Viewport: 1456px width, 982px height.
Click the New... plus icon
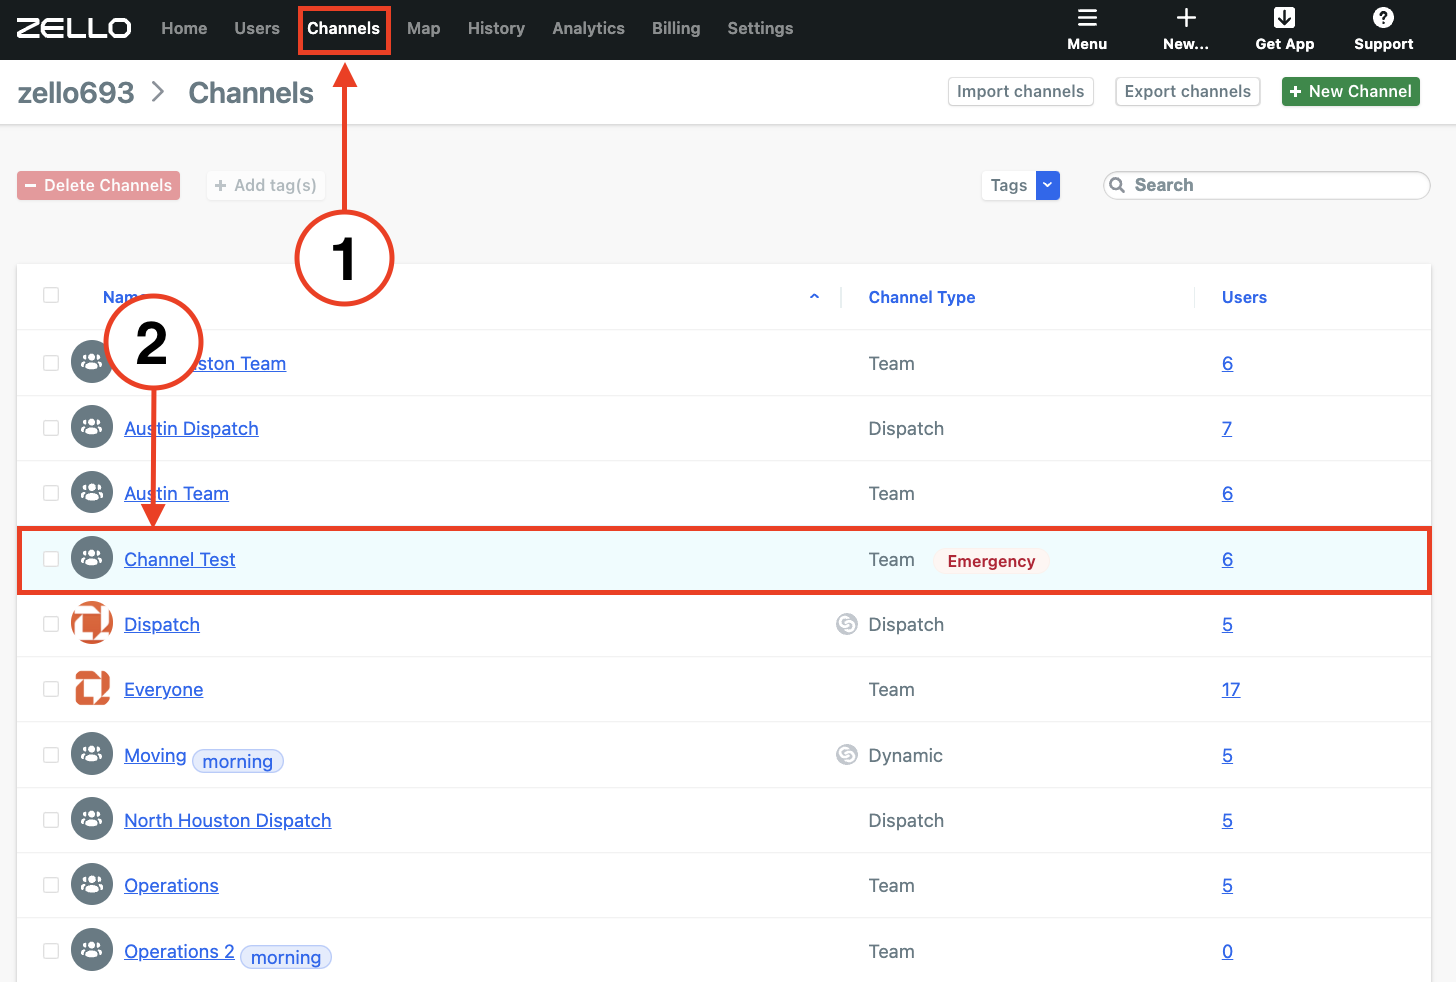[x=1186, y=18]
